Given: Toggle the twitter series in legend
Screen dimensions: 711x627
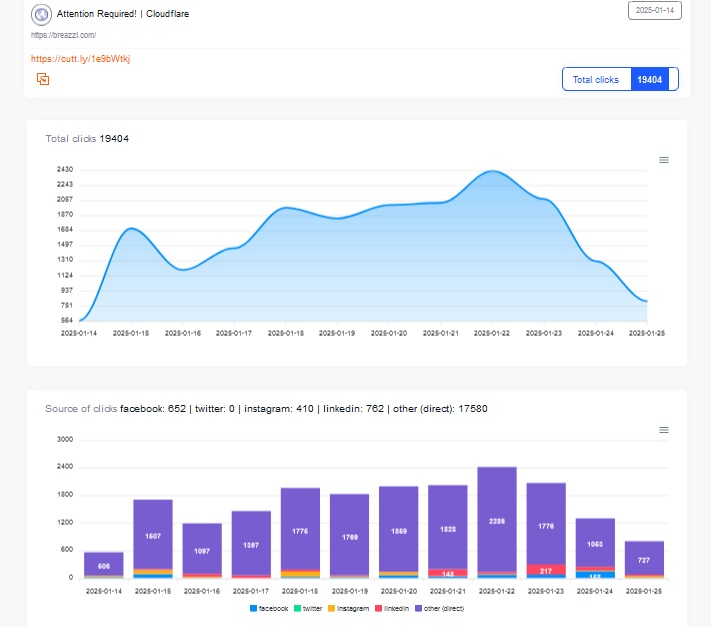Looking at the screenshot, I should 307,607.
